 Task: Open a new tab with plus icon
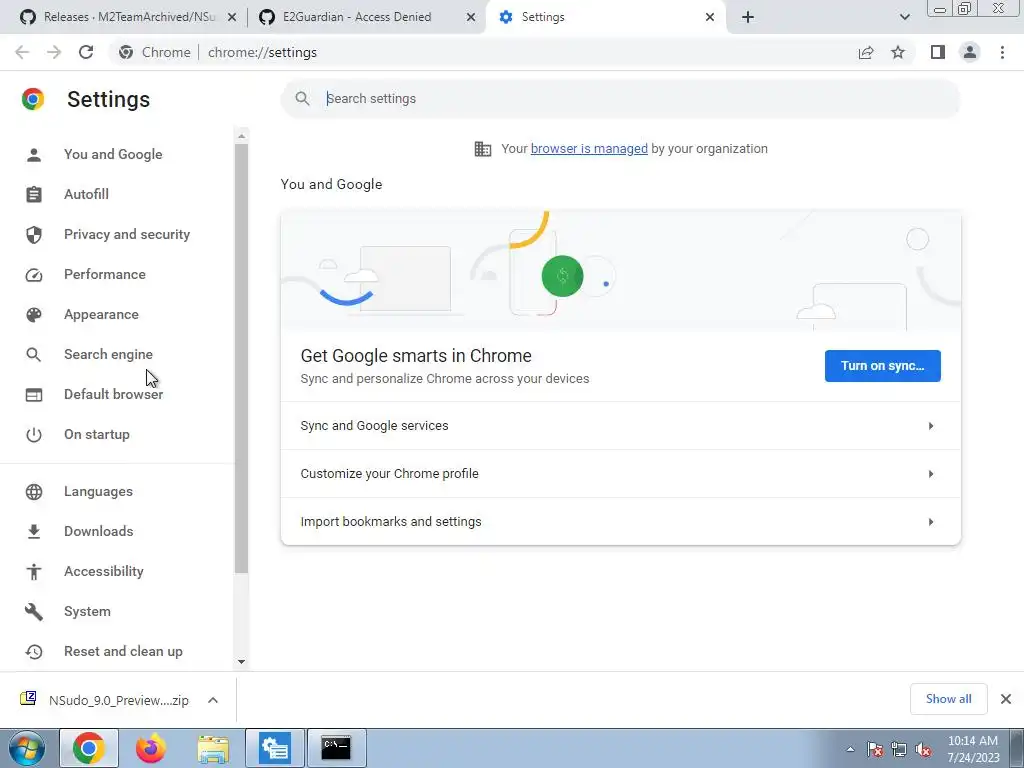point(748,17)
